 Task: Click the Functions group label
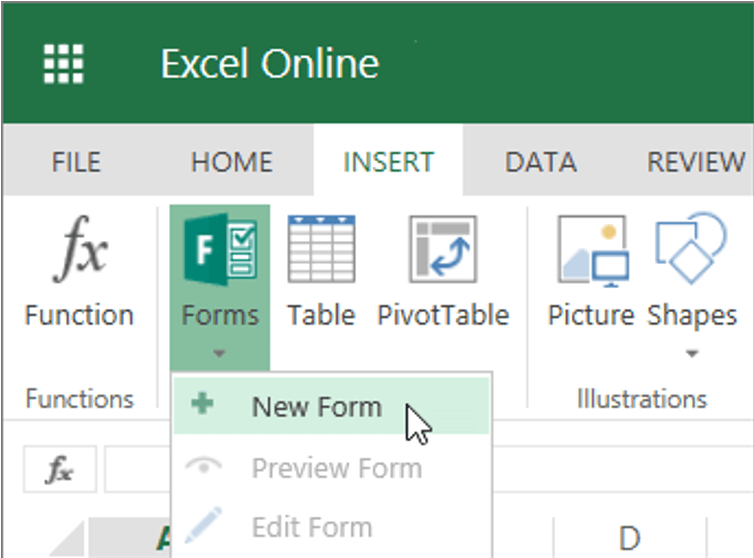click(80, 399)
